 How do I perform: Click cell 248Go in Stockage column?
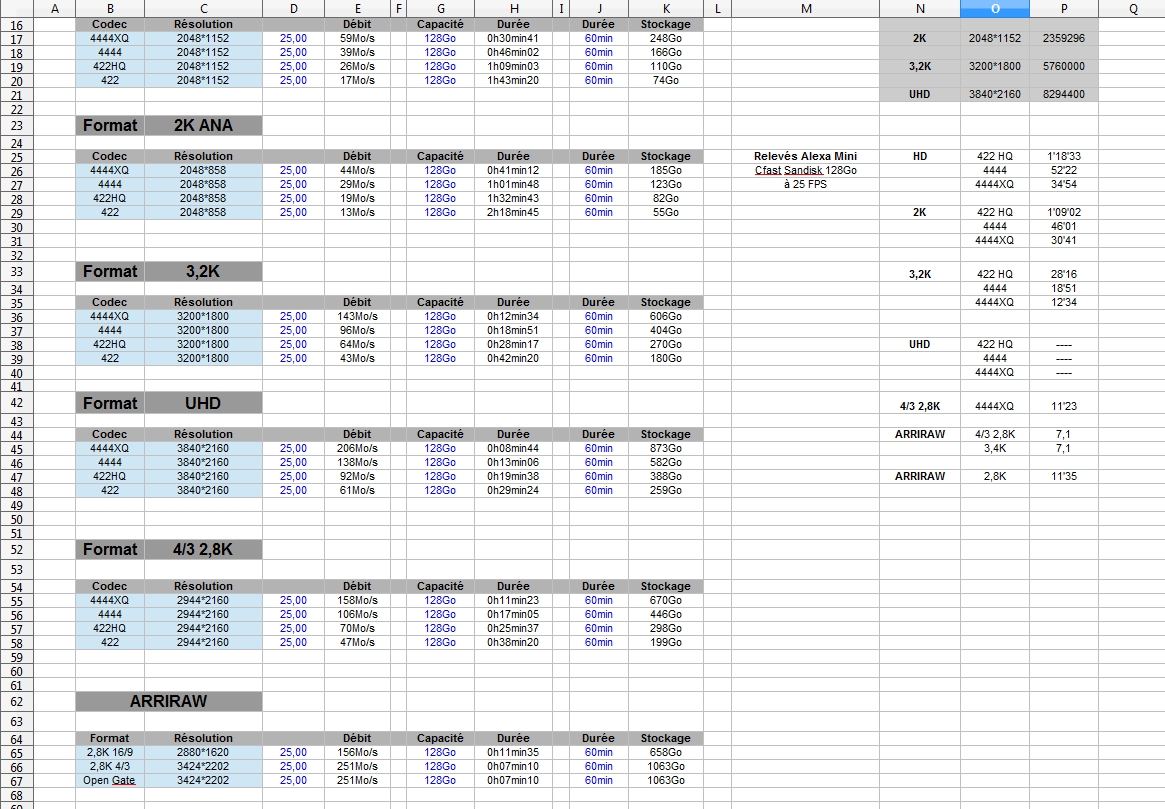[666, 38]
